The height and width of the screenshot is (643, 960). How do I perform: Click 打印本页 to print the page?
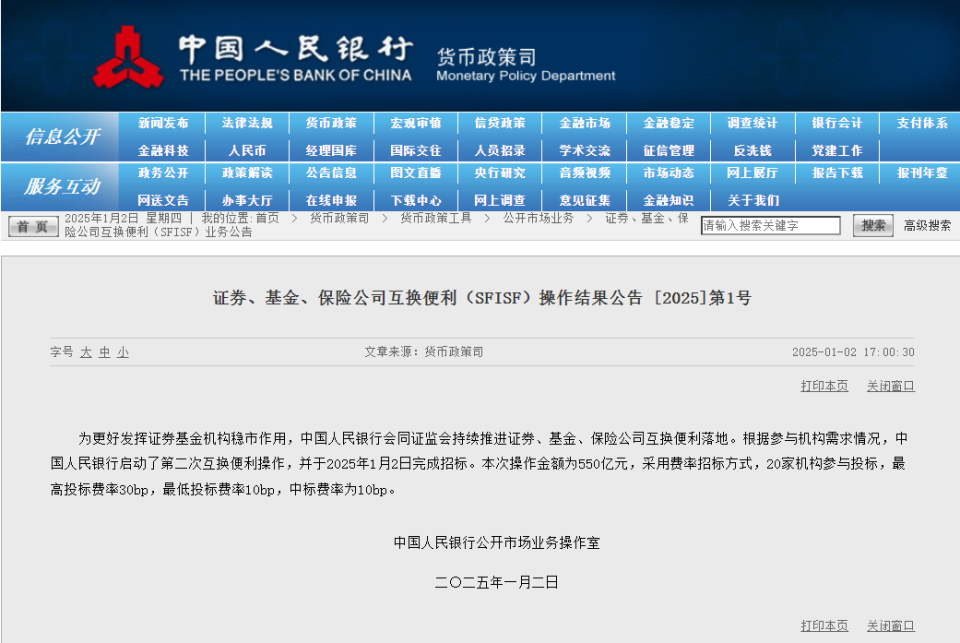(x=823, y=385)
